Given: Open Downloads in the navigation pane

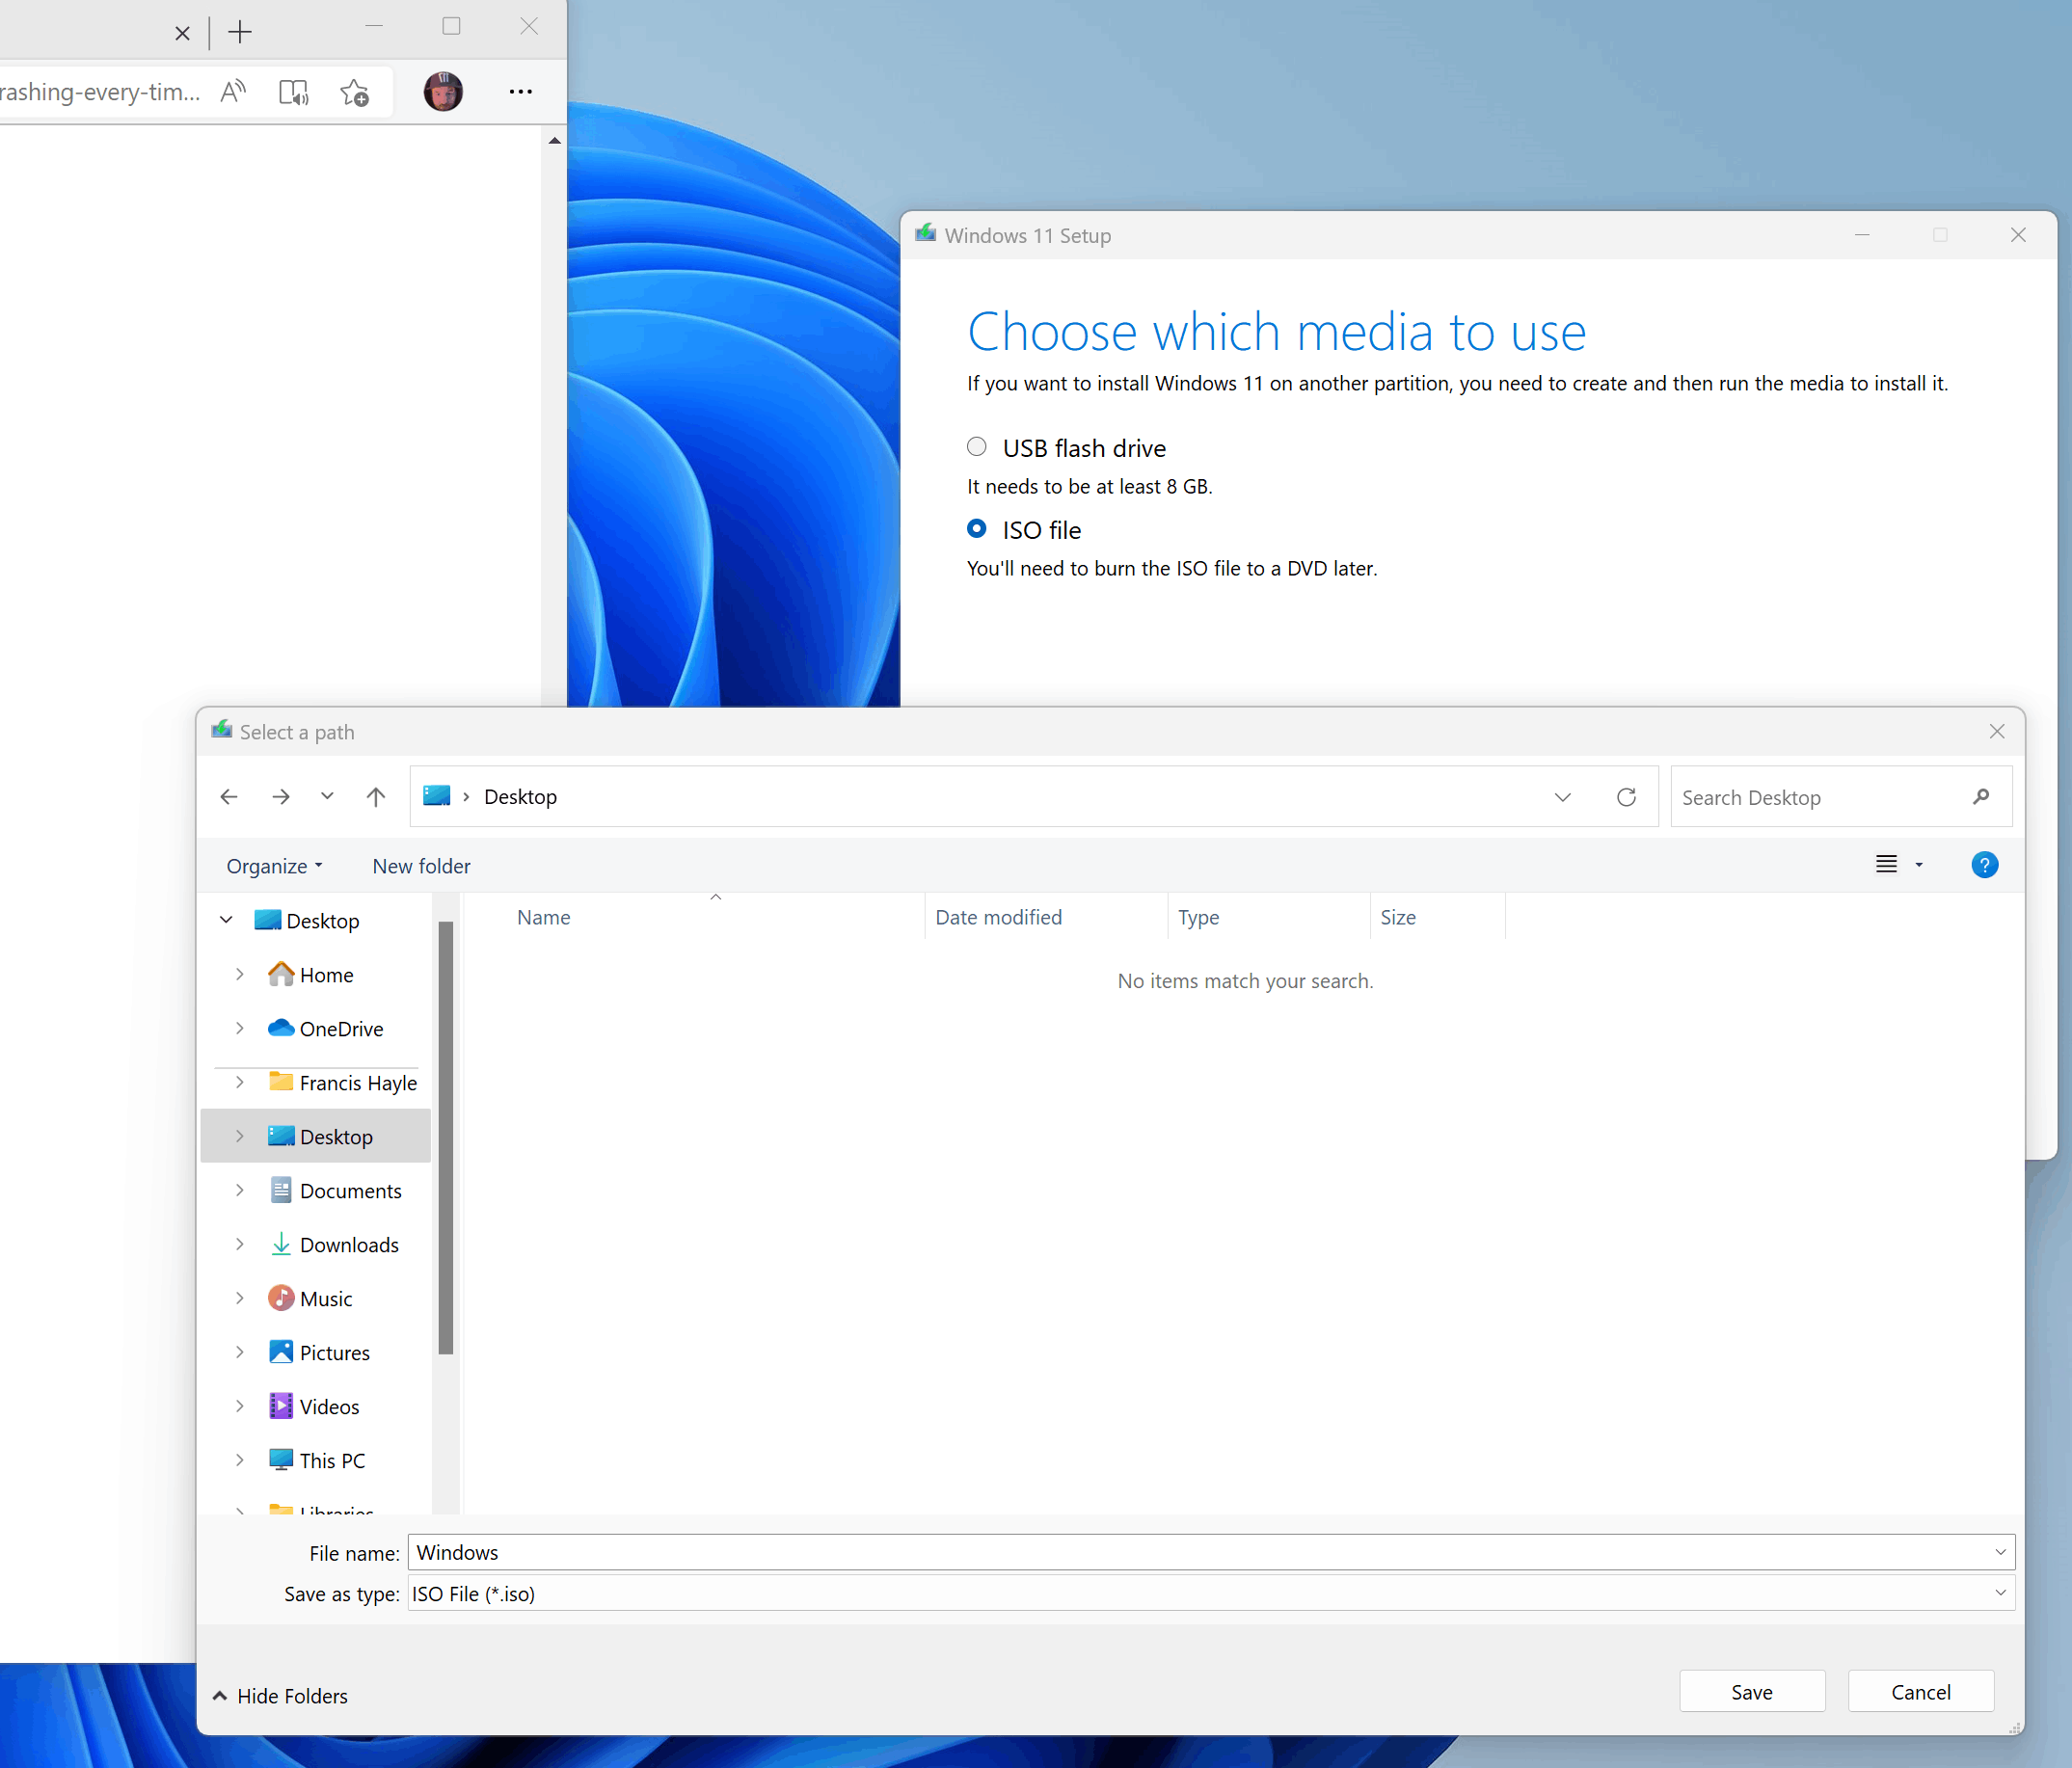Looking at the screenshot, I should pyautogui.click(x=334, y=1244).
